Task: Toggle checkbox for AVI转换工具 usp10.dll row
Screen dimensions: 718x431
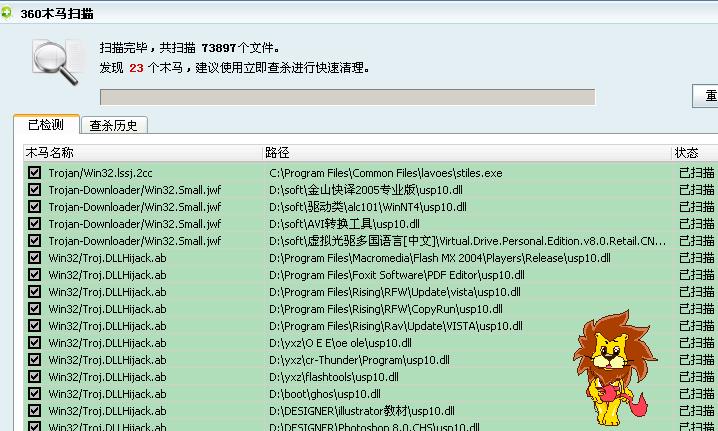Action: pyautogui.click(x=34, y=224)
